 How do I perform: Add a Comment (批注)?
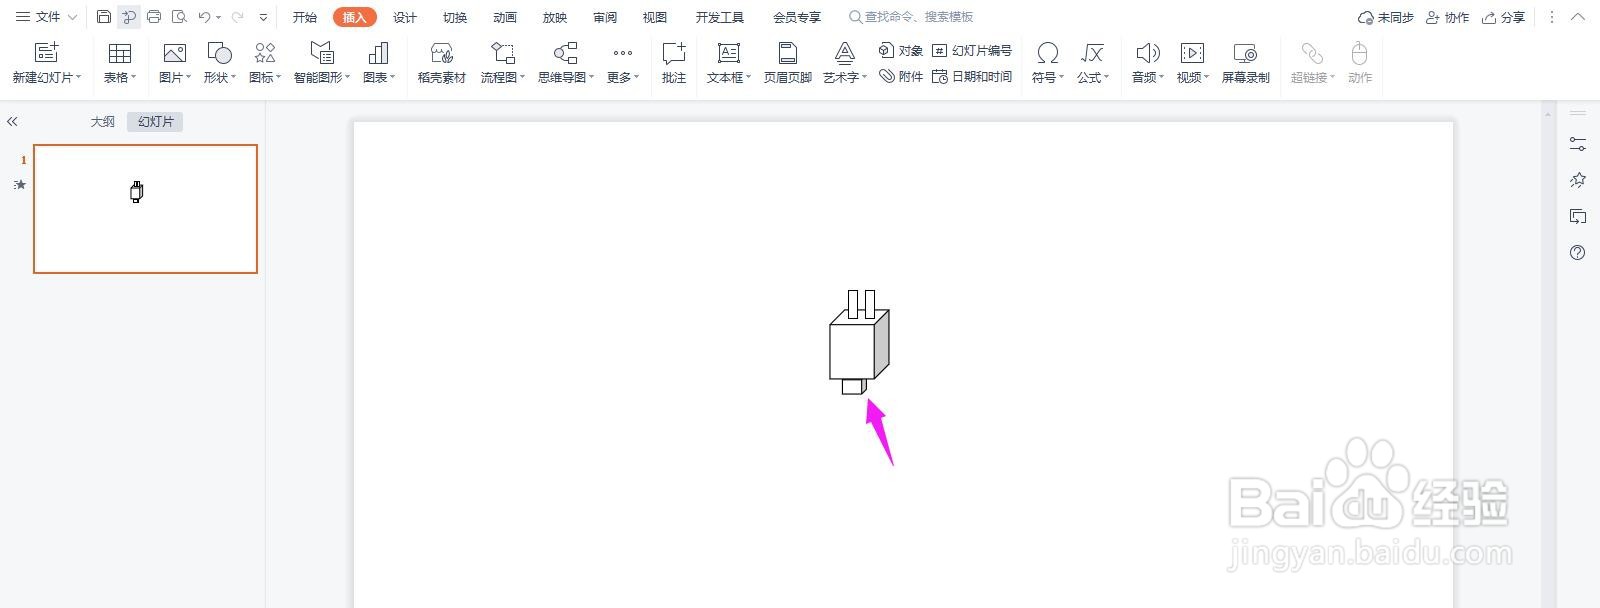pyautogui.click(x=674, y=62)
